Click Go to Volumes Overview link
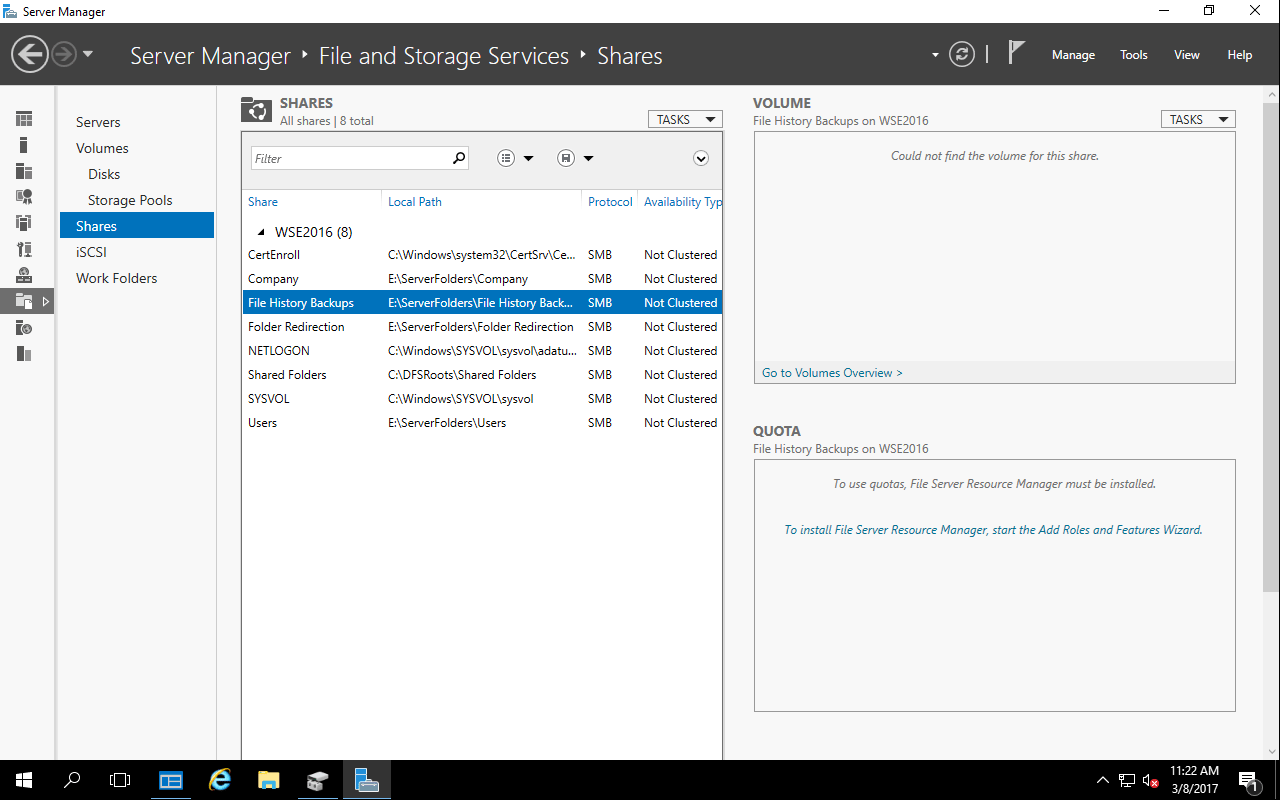This screenshot has height=800, width=1280. (832, 373)
